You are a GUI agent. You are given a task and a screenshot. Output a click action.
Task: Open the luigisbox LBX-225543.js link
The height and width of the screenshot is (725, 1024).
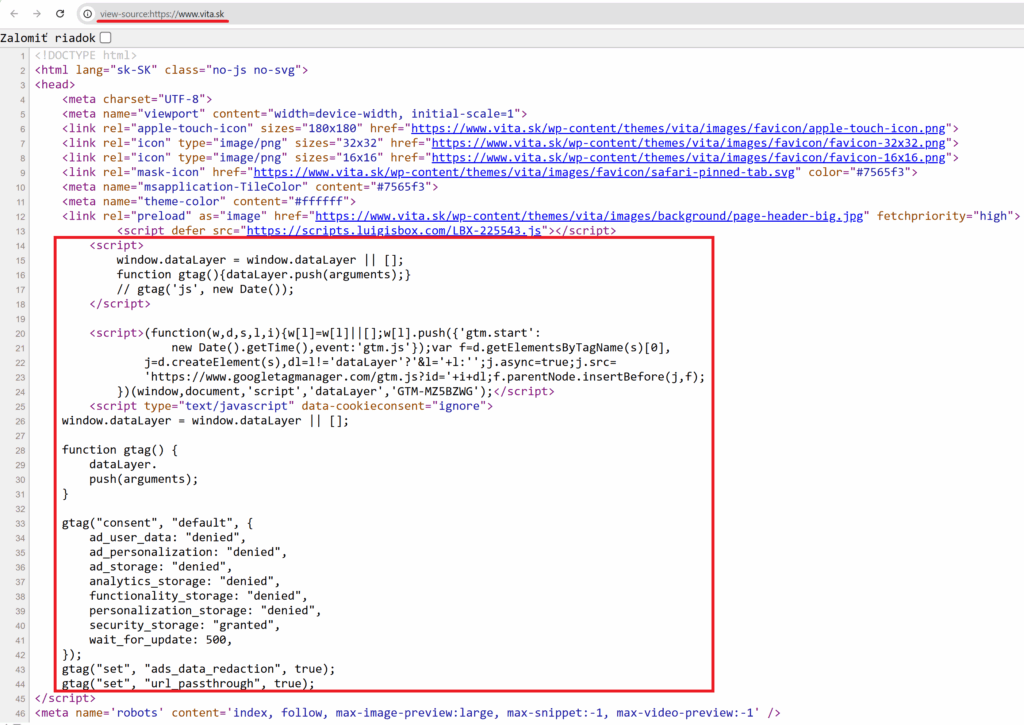point(394,231)
